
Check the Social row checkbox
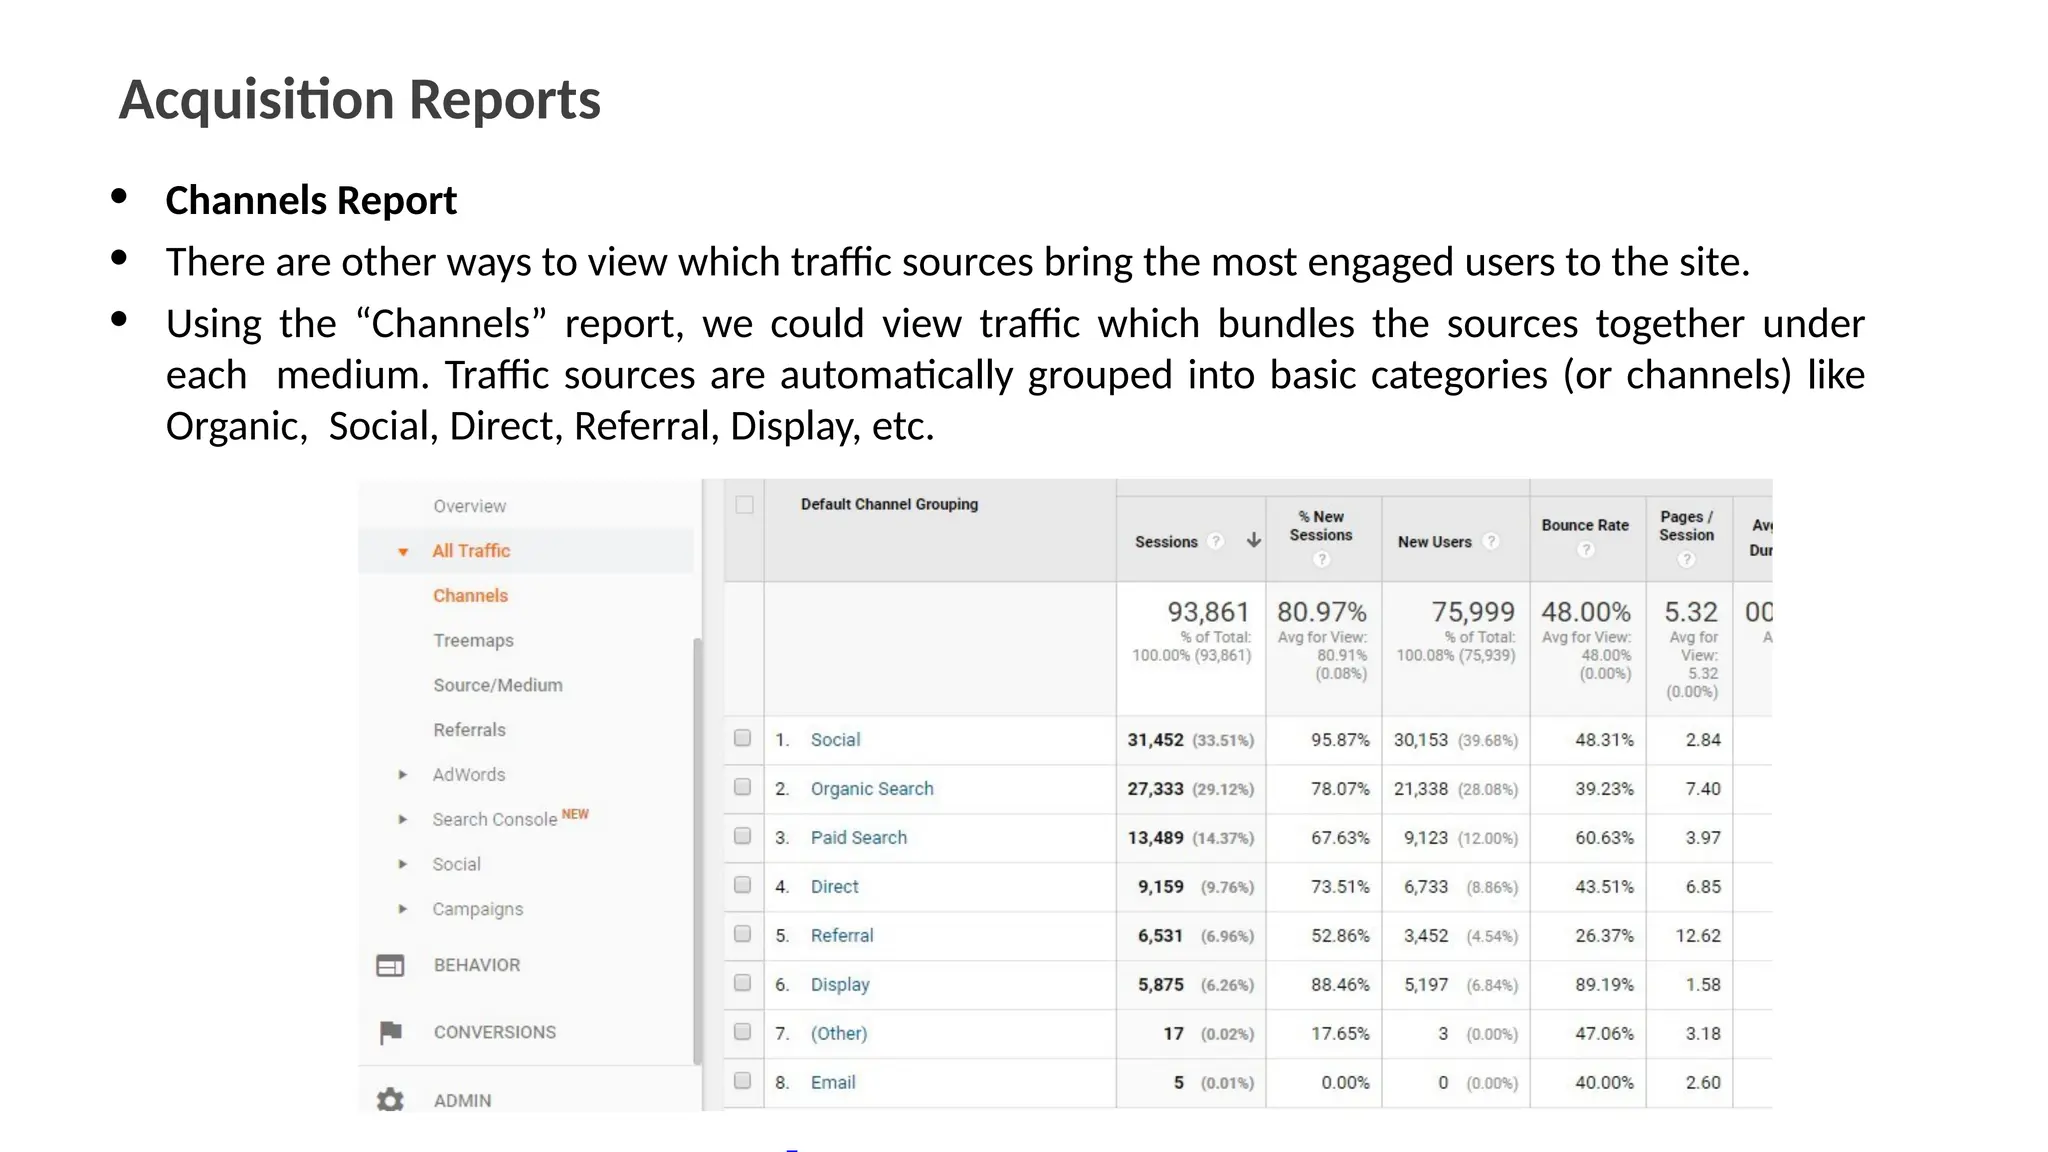point(742,738)
